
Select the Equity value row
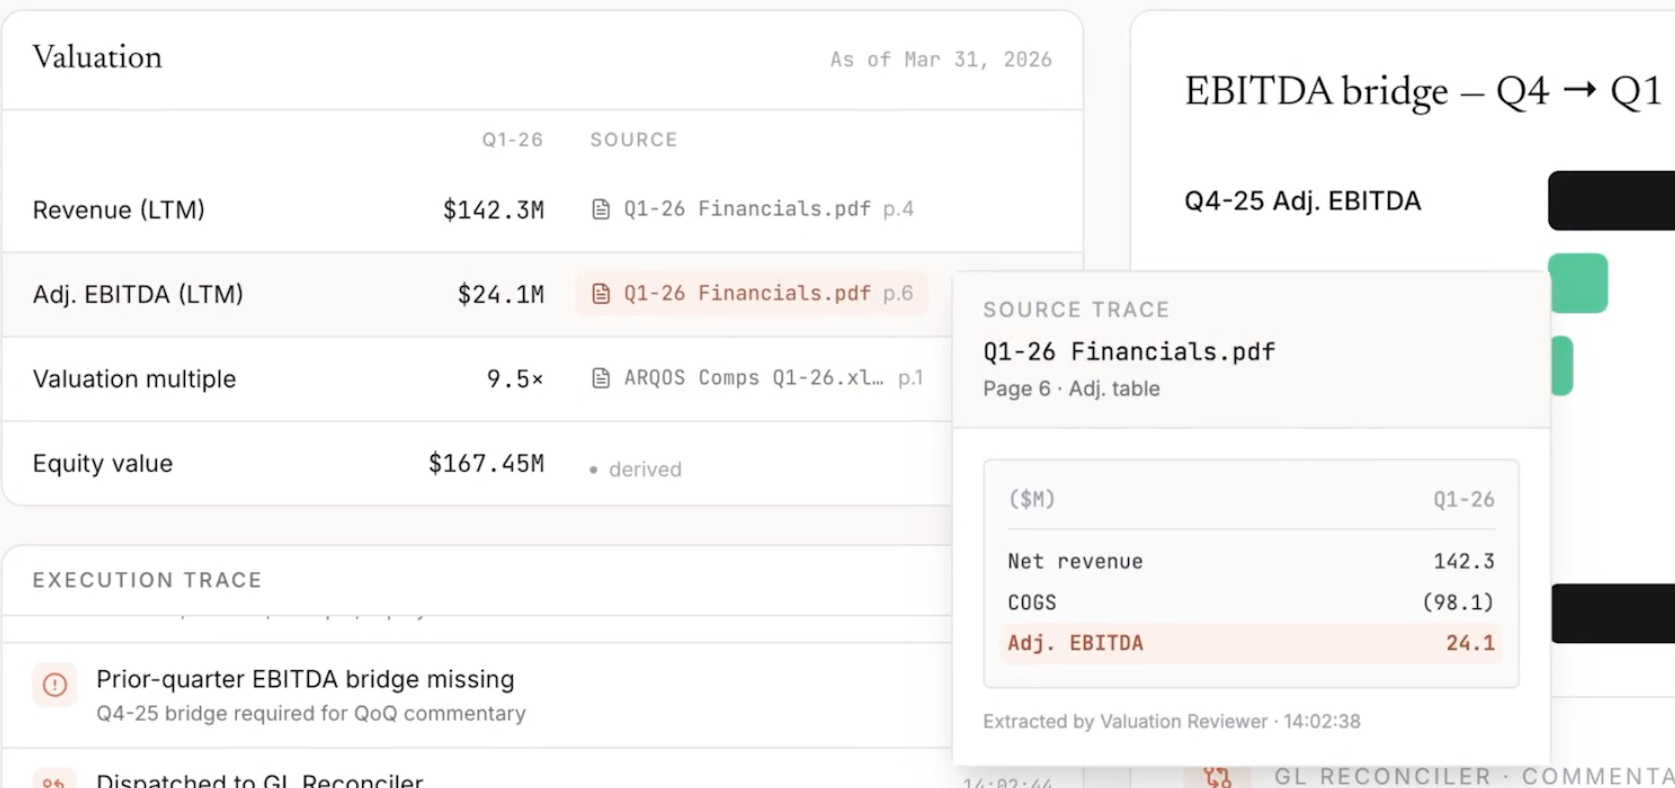[477, 463]
